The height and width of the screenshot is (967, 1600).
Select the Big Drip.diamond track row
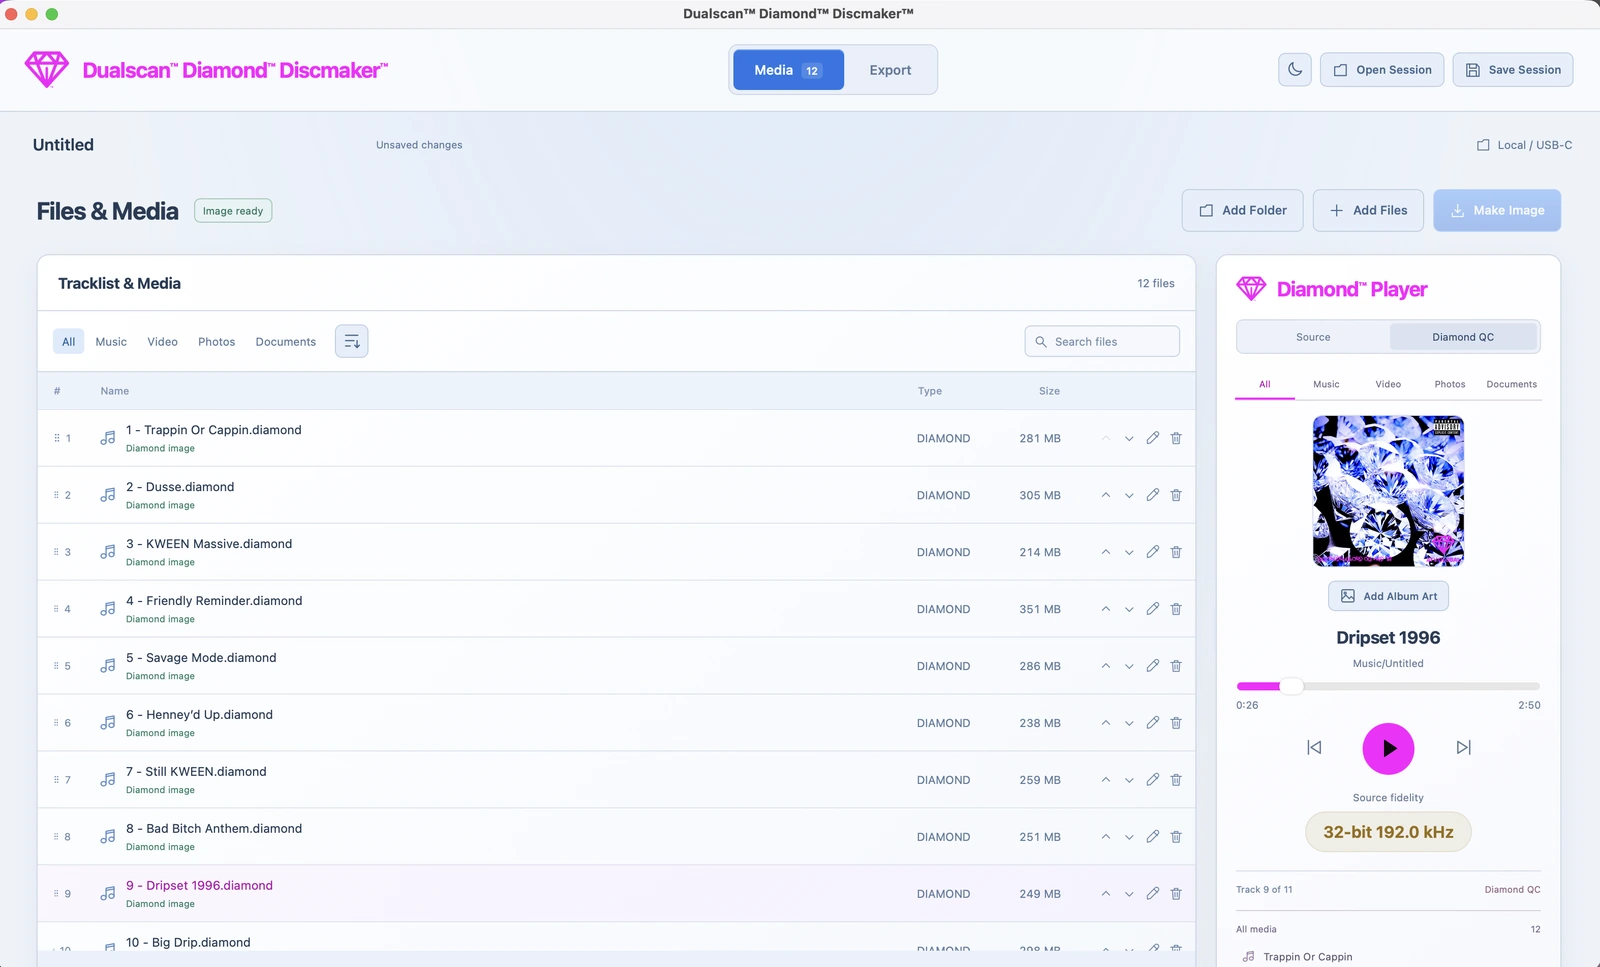coord(616,937)
